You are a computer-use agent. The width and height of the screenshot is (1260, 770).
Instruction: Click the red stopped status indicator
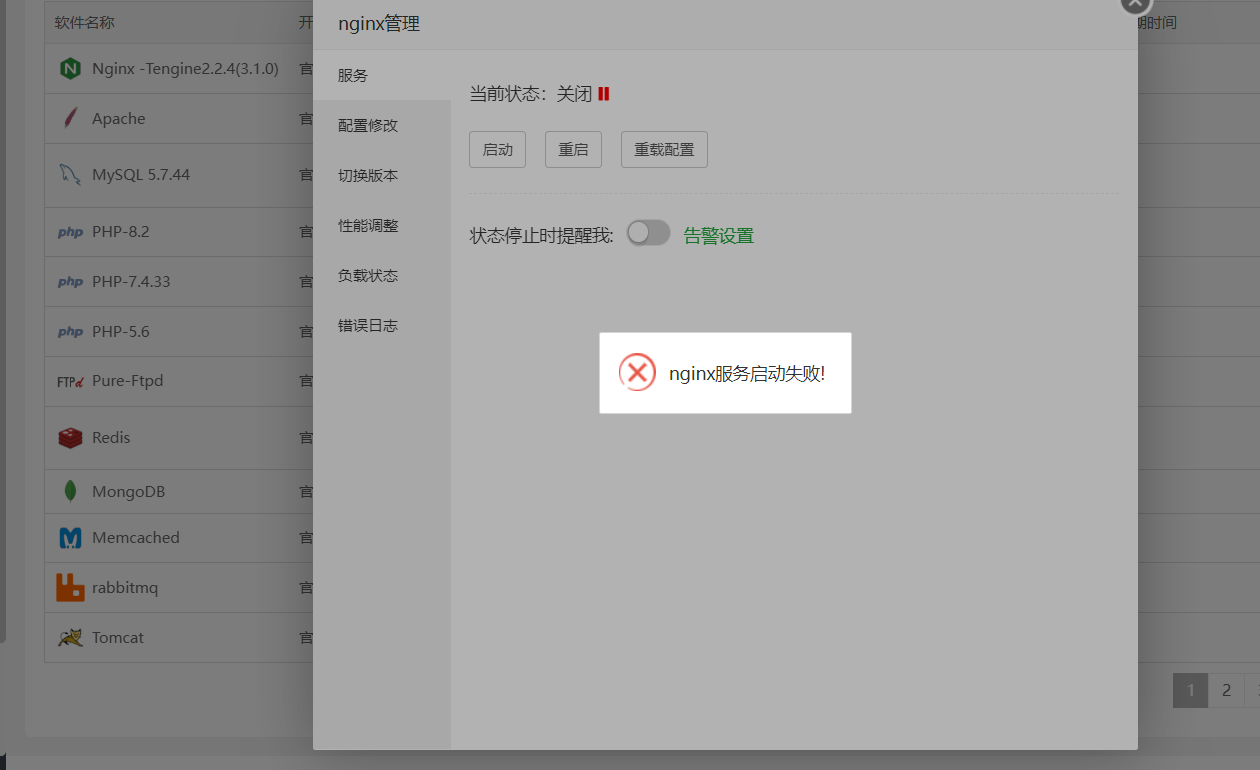[x=604, y=94]
